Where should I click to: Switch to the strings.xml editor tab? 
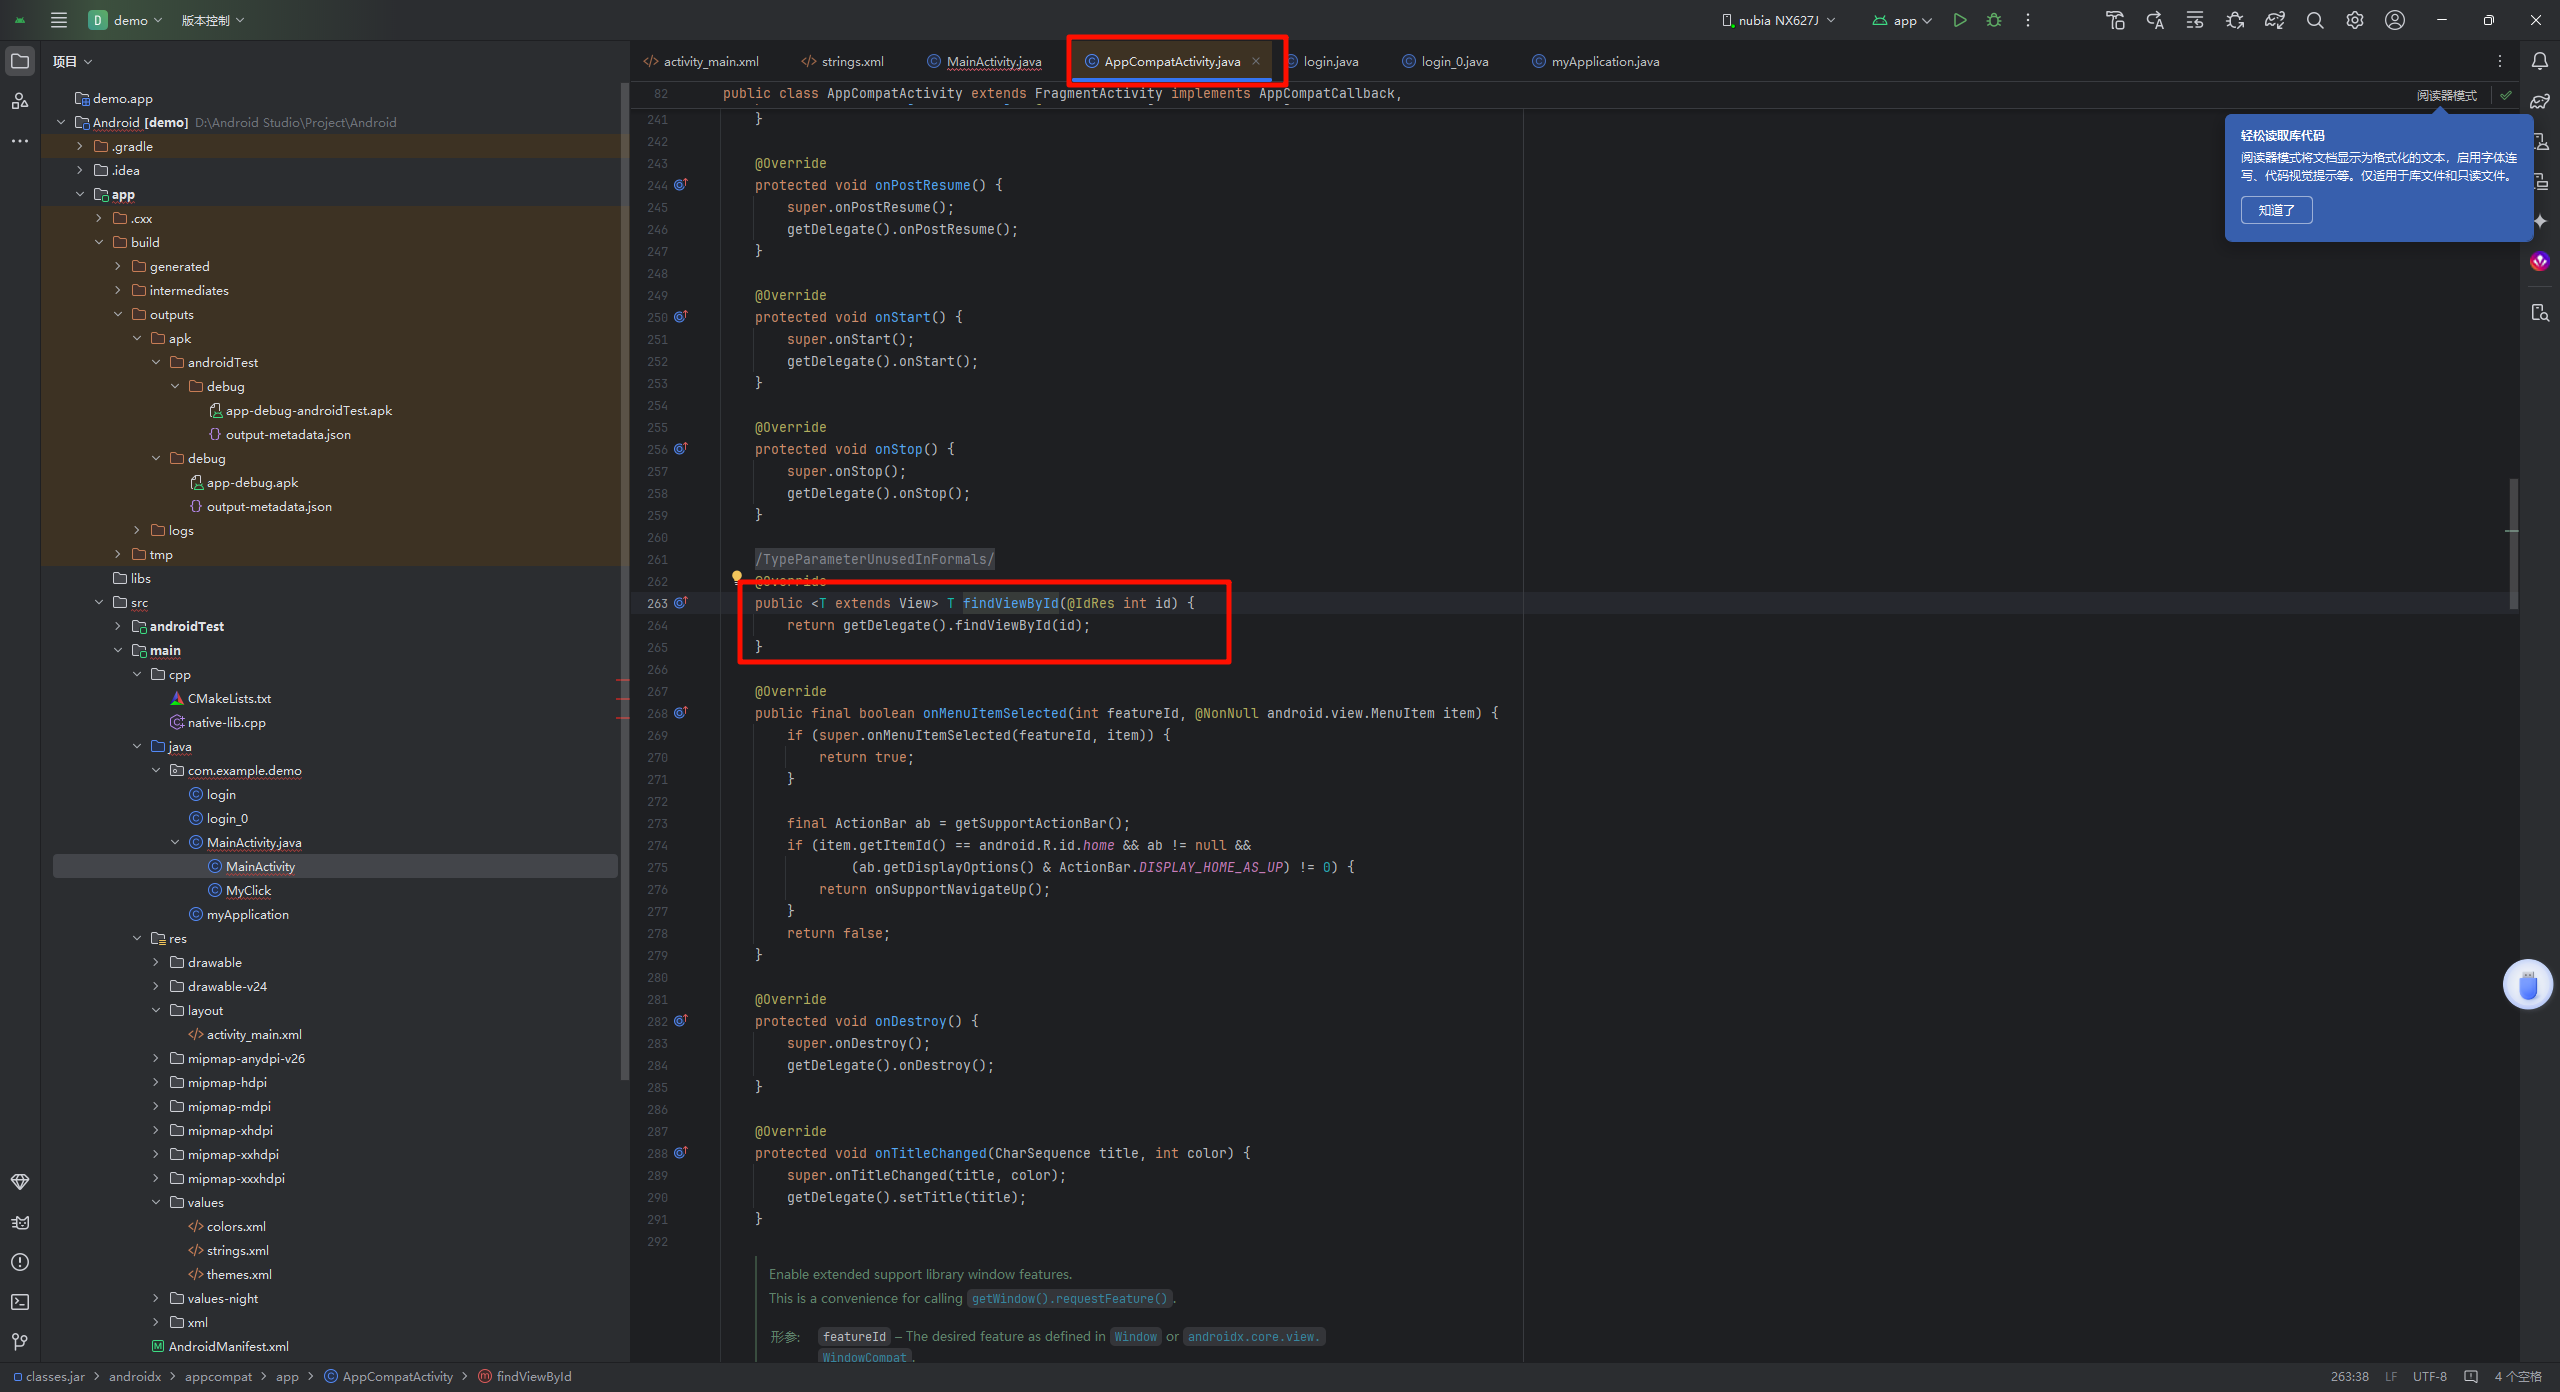(852, 61)
